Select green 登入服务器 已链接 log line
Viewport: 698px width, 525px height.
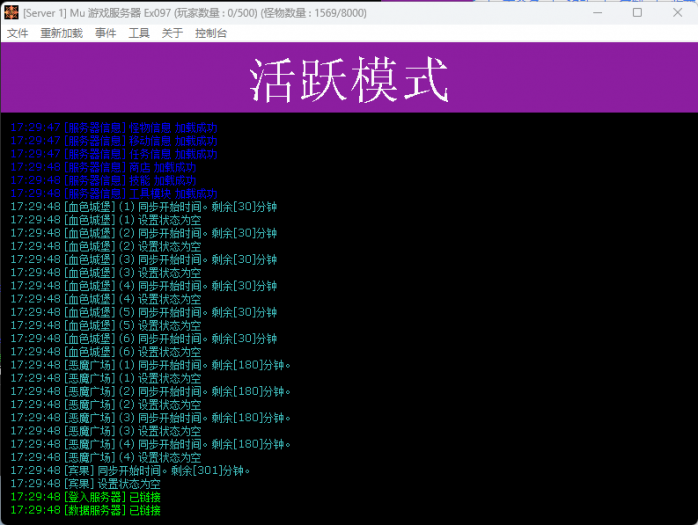[85, 497]
